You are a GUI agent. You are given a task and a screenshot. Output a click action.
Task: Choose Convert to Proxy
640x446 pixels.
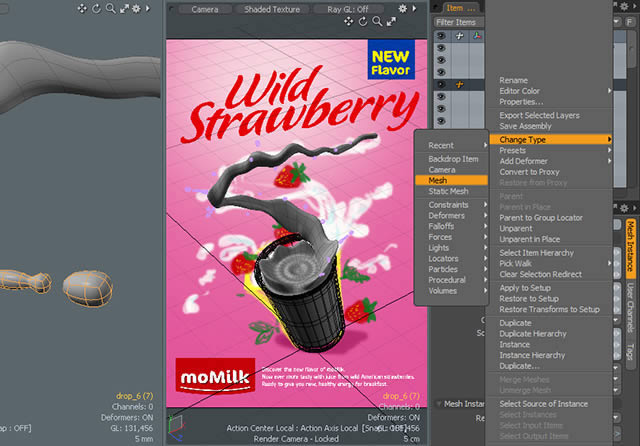(550, 172)
